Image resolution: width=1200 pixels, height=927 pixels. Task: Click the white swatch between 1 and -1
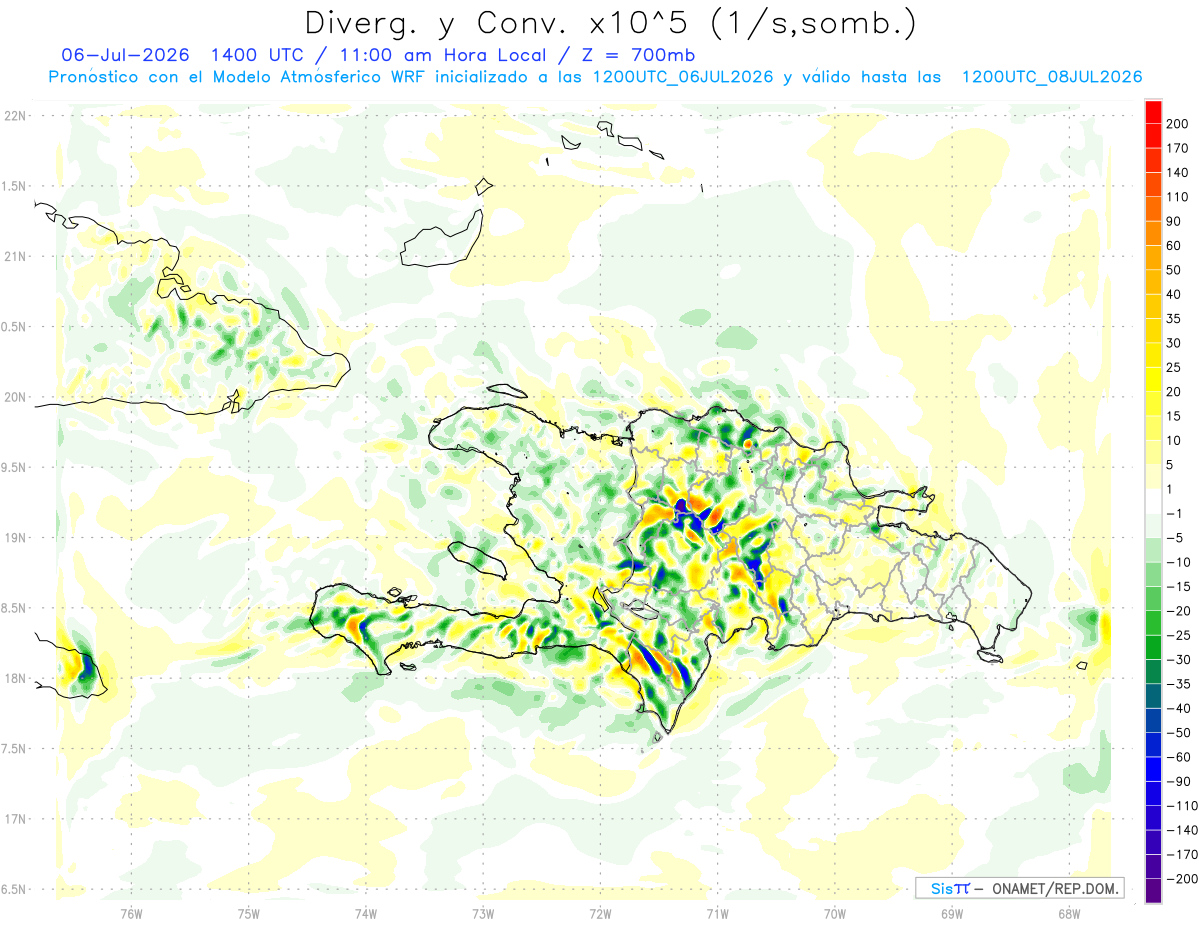tap(1153, 501)
